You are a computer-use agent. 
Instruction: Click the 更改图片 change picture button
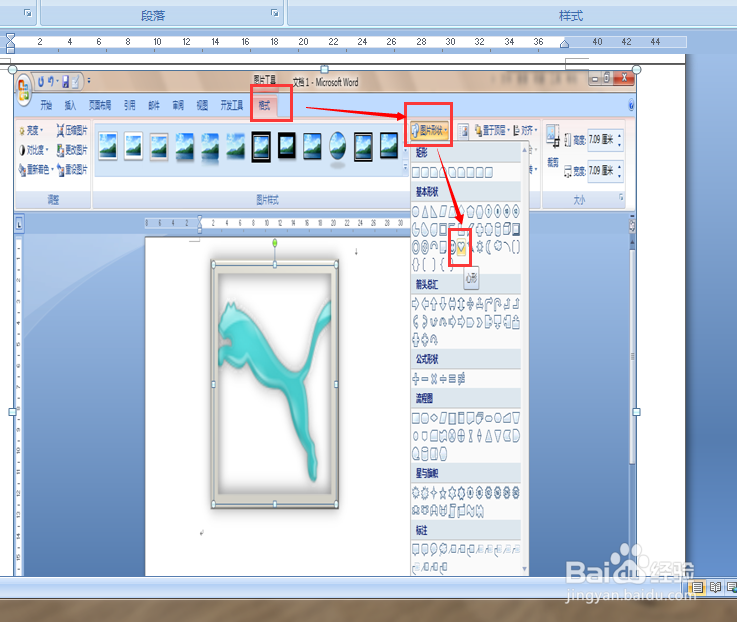(72, 150)
